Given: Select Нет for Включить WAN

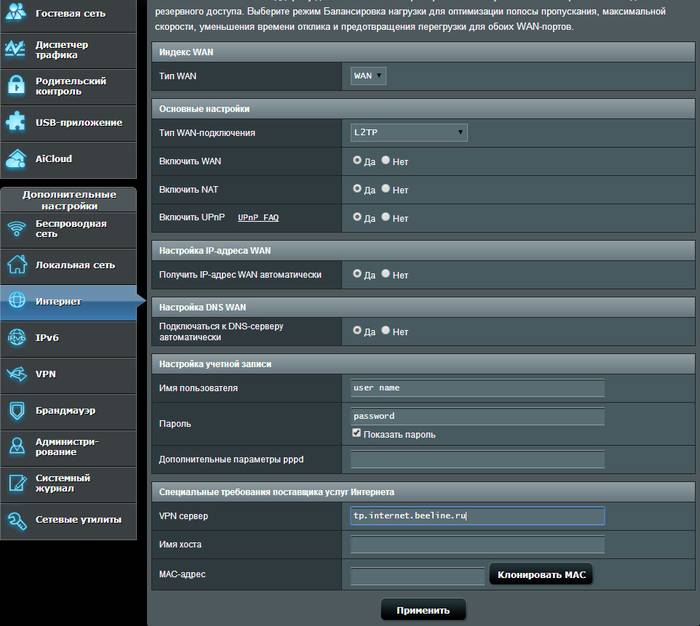Looking at the screenshot, I should pos(386,160).
